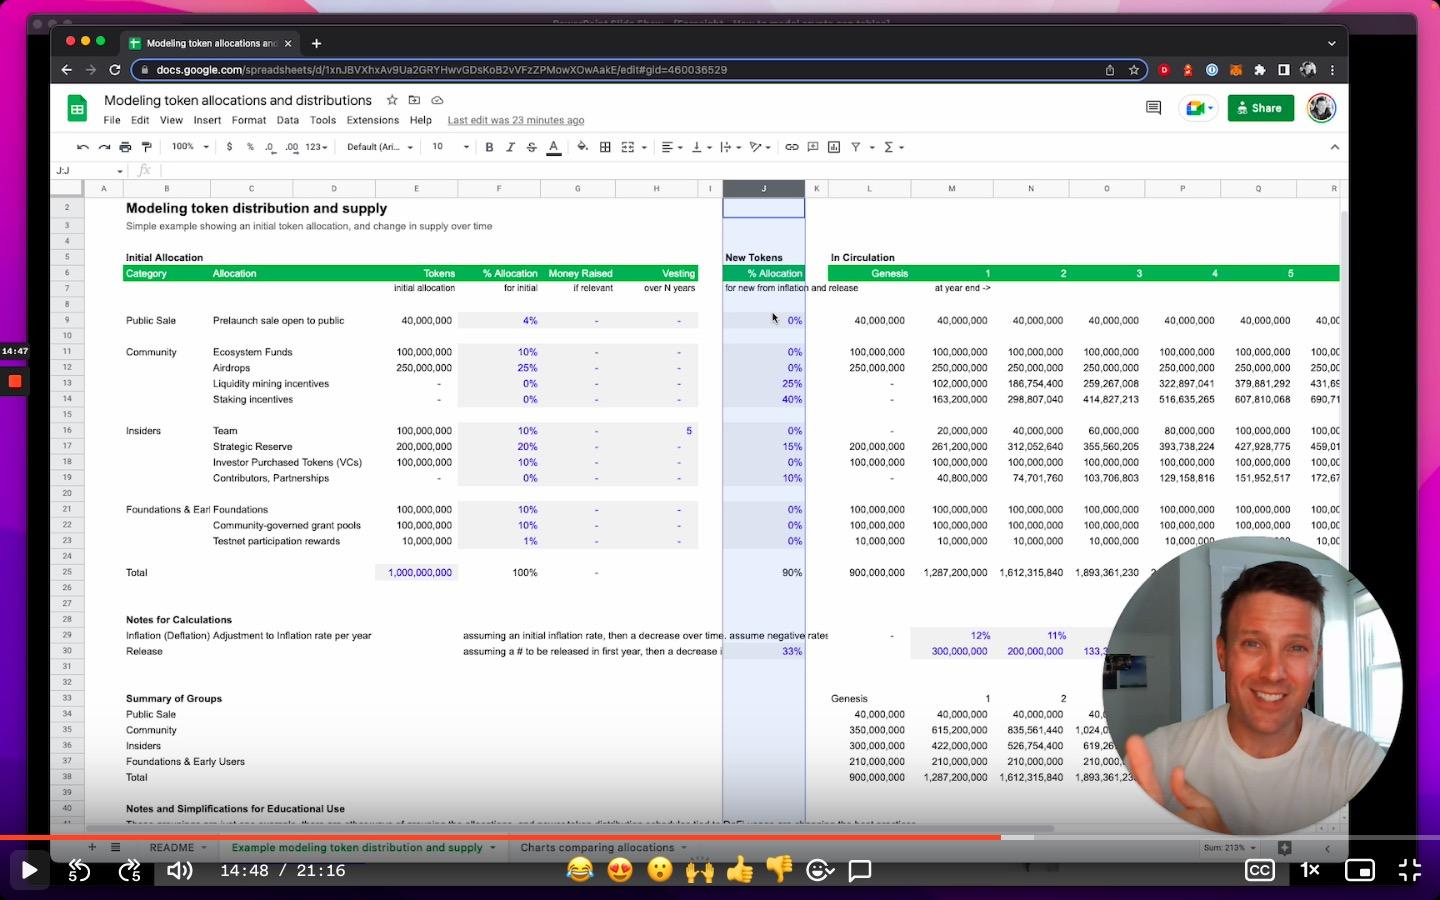Open the Data menu

[287, 120]
